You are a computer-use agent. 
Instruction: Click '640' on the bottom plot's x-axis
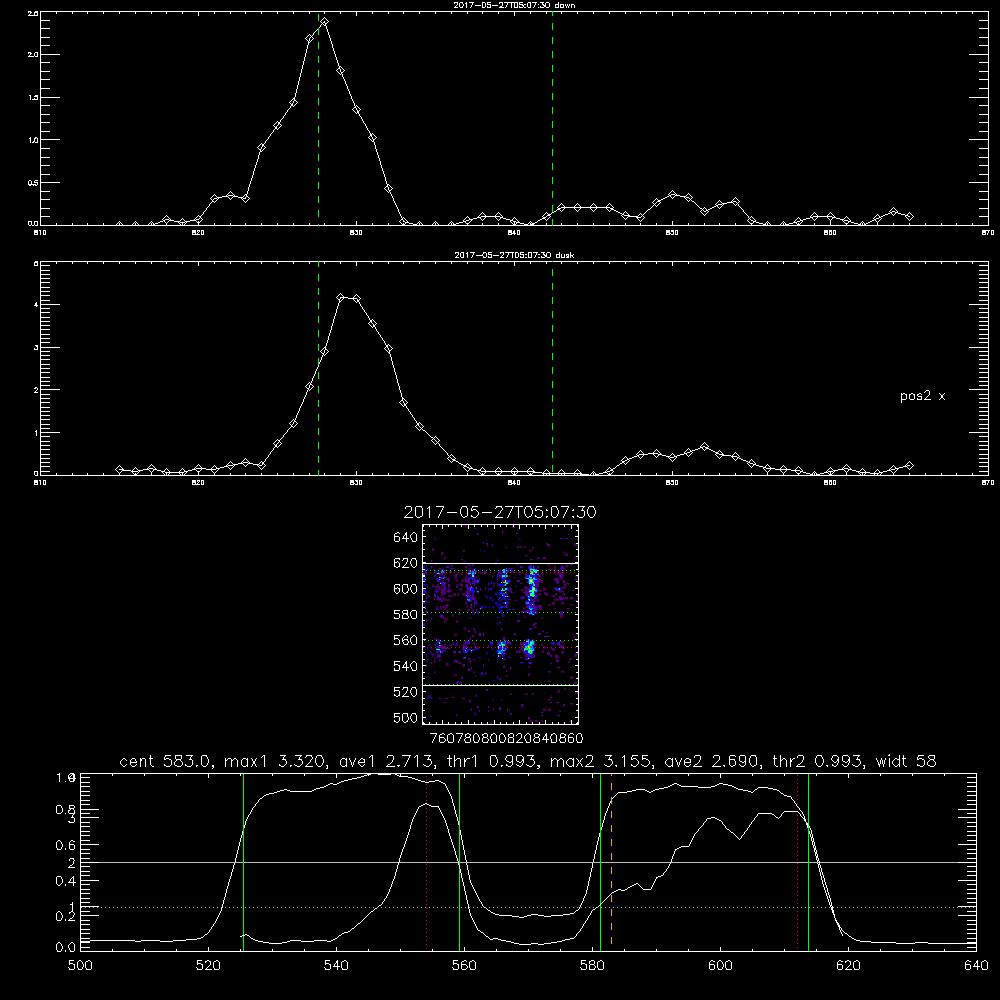coord(976,966)
